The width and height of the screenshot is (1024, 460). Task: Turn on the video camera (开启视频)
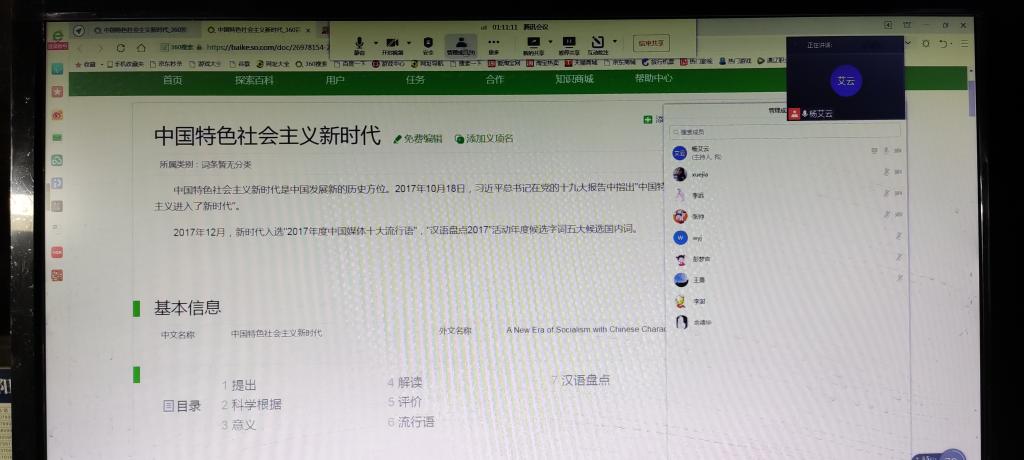click(x=392, y=43)
